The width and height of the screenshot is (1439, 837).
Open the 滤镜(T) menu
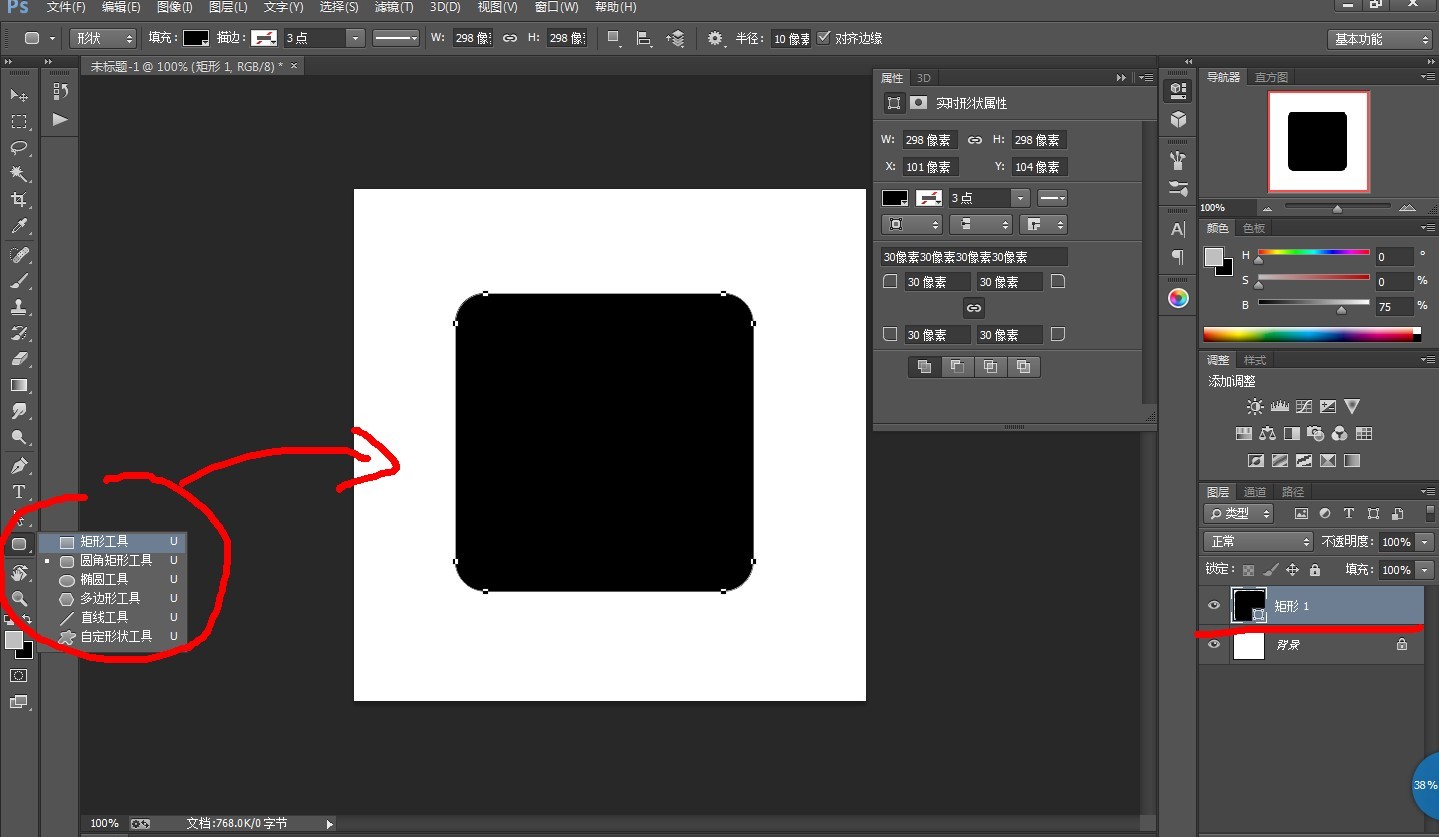tap(393, 7)
